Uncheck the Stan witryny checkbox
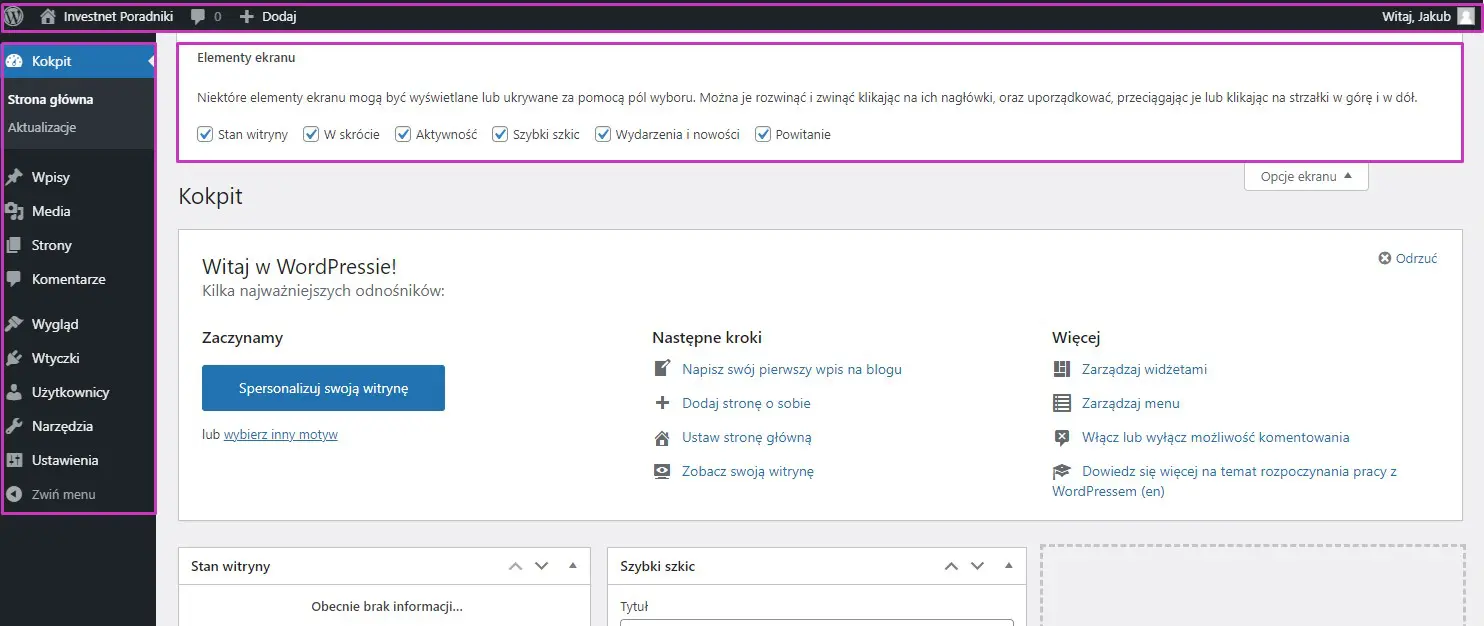 pyautogui.click(x=205, y=134)
